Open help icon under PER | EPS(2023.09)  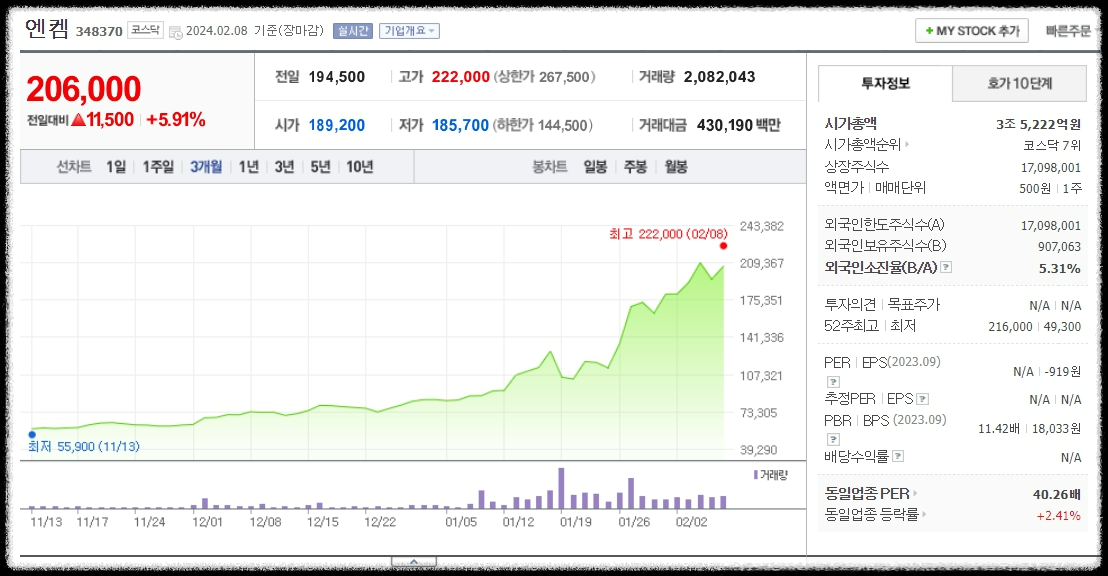[834, 382]
